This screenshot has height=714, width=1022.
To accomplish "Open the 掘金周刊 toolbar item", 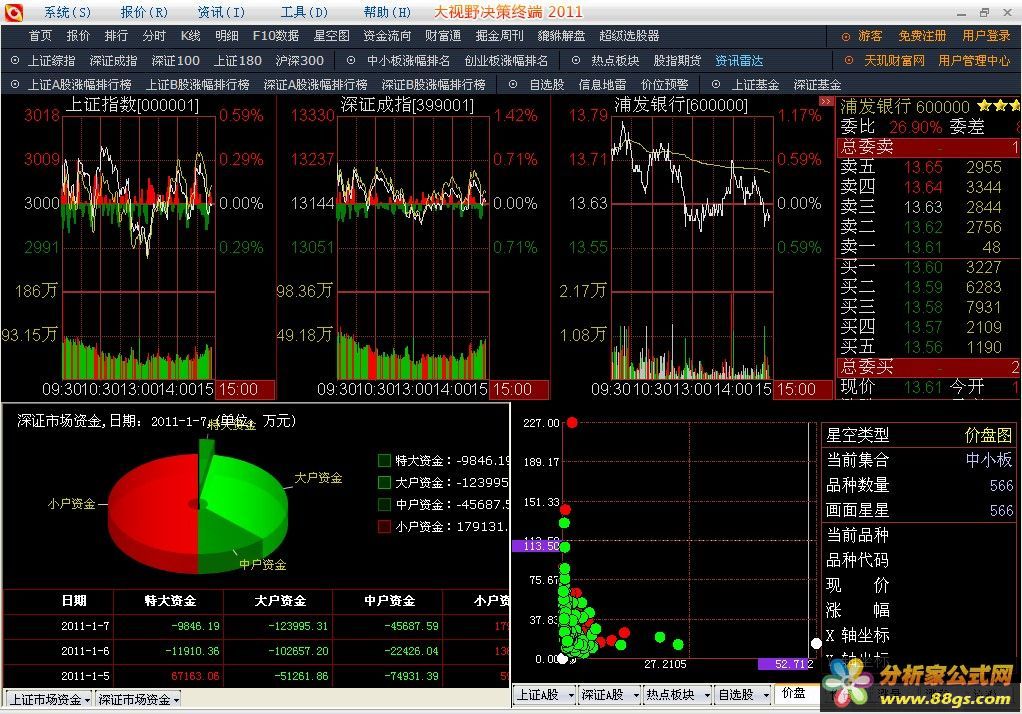I will coord(499,36).
